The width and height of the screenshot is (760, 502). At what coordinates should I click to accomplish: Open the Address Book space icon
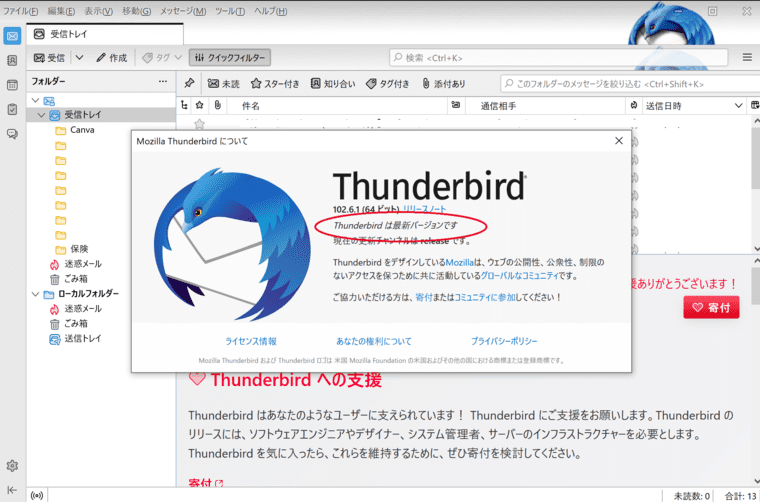(12, 61)
